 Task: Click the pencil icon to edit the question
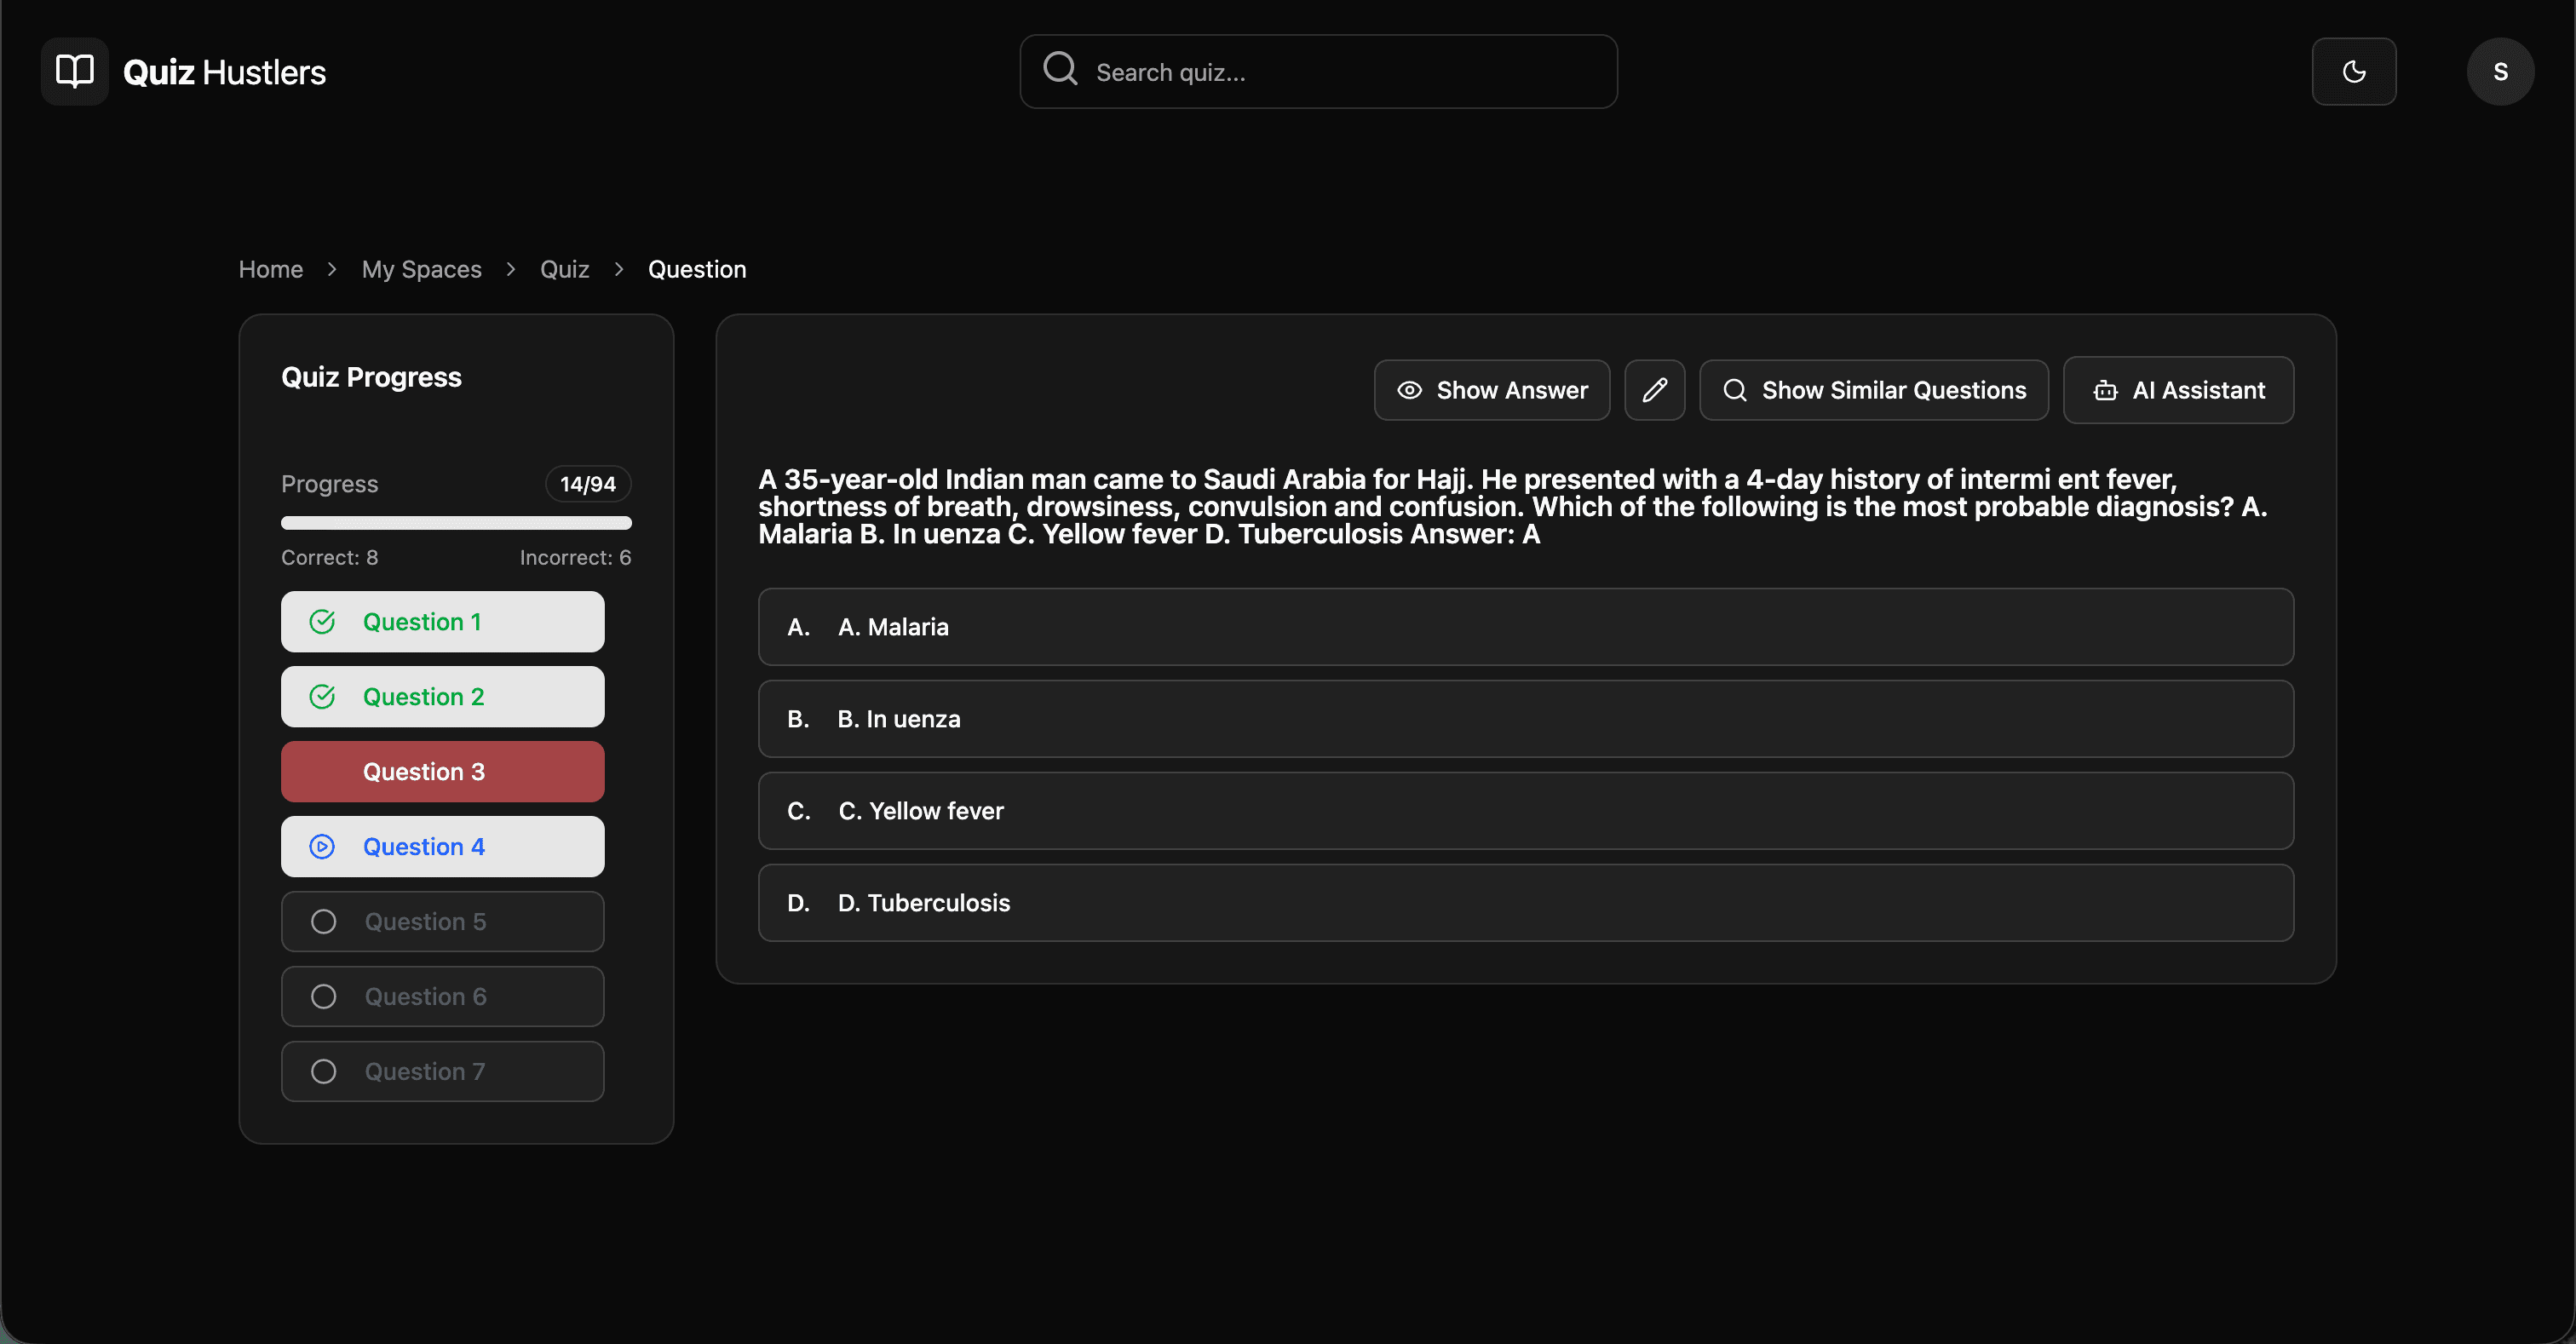tap(1655, 390)
